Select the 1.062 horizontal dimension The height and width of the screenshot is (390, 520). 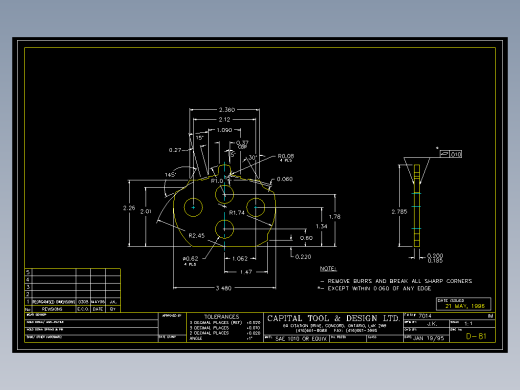click(x=240, y=258)
